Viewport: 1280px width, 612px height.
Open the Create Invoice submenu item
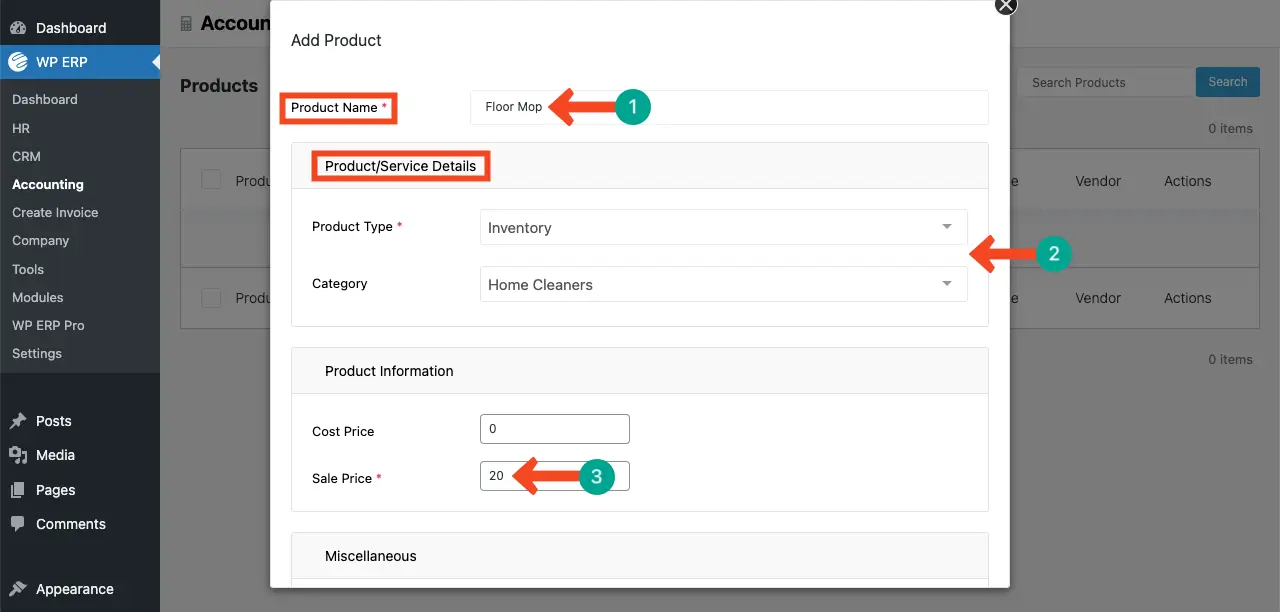coord(55,212)
